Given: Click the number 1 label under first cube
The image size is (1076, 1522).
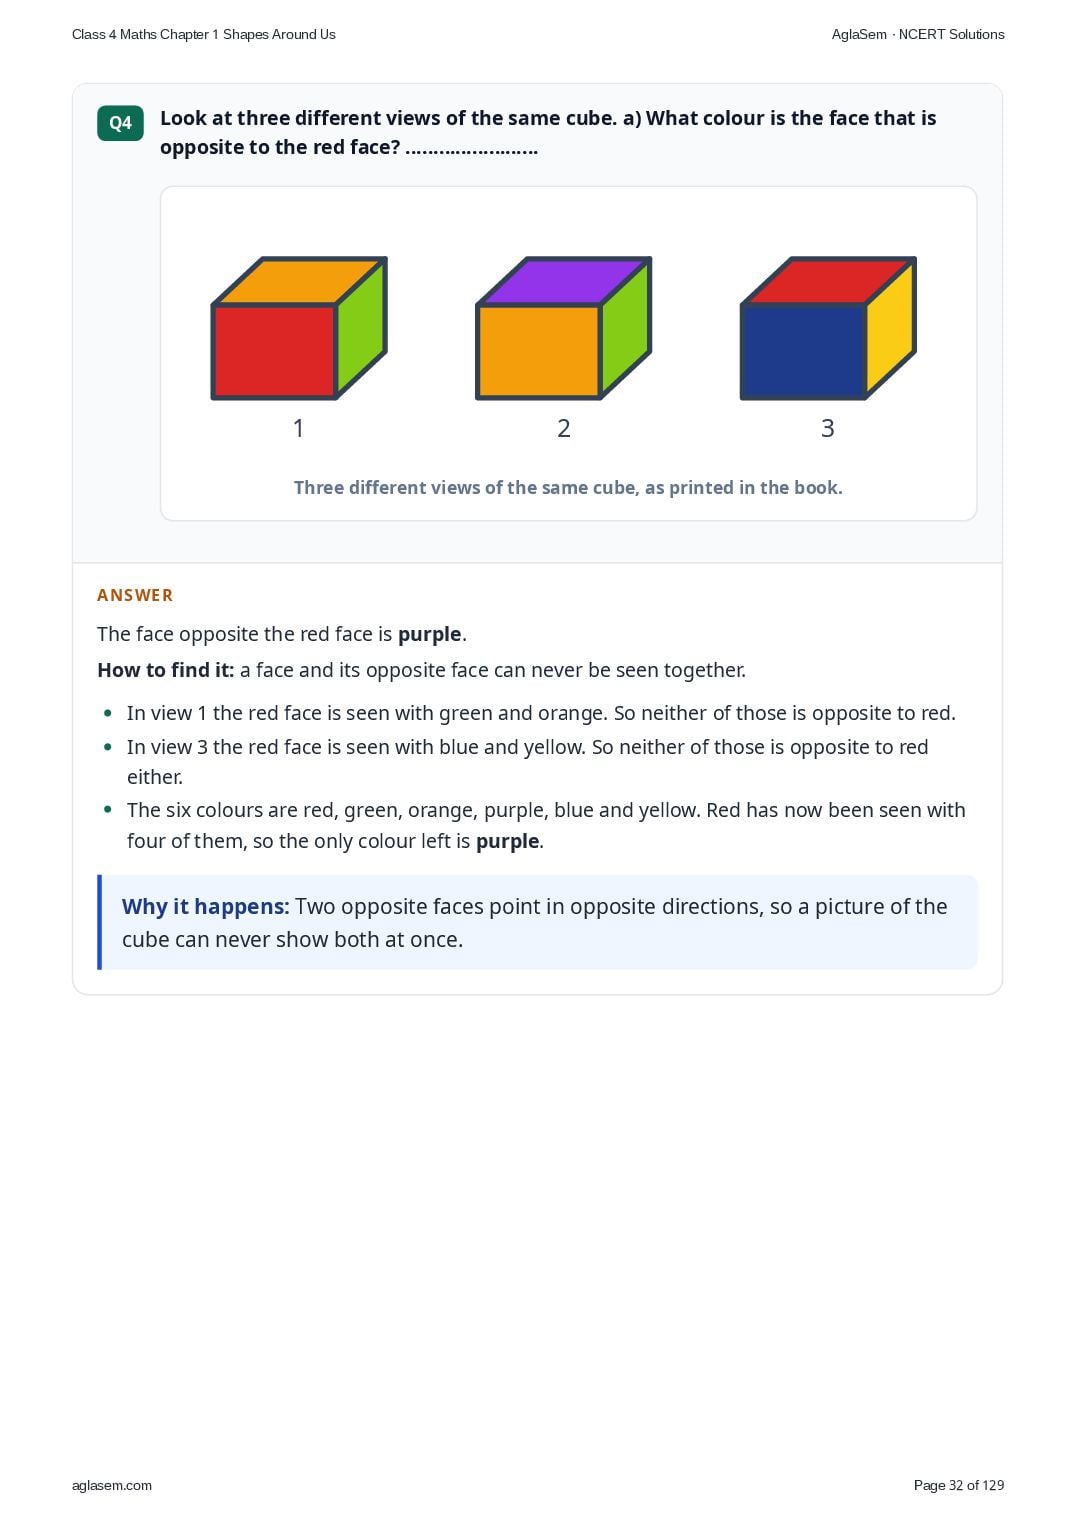Looking at the screenshot, I should coord(298,428).
